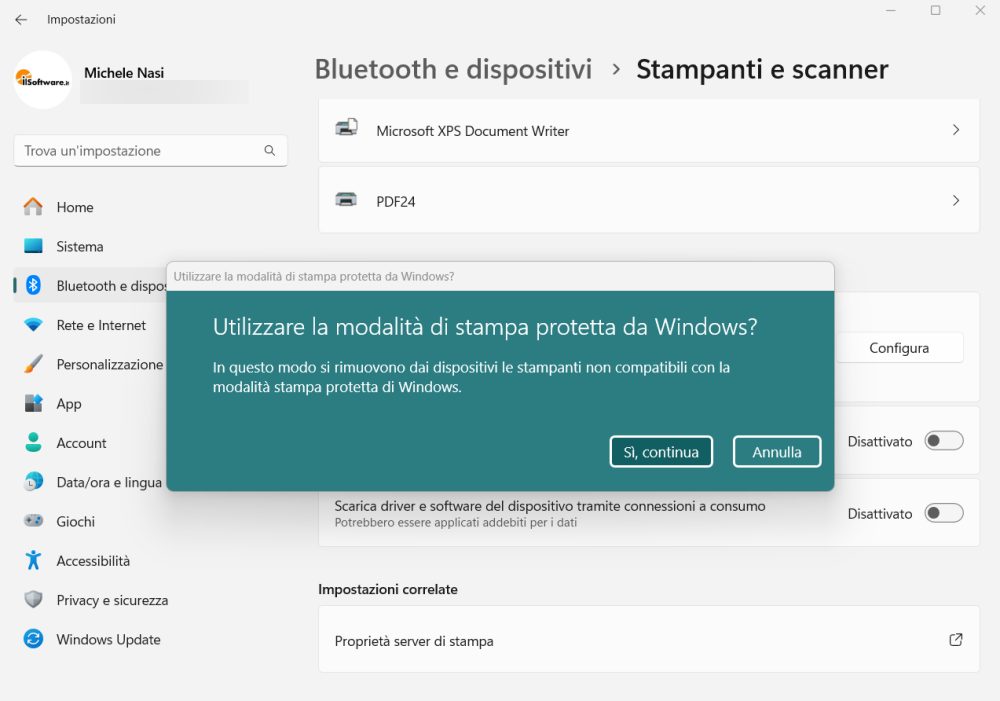Select Personalizzazione in the sidebar

tap(109, 364)
